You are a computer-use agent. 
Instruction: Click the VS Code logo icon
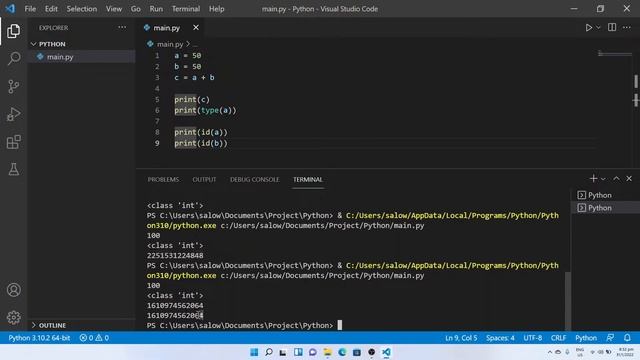point(10,9)
